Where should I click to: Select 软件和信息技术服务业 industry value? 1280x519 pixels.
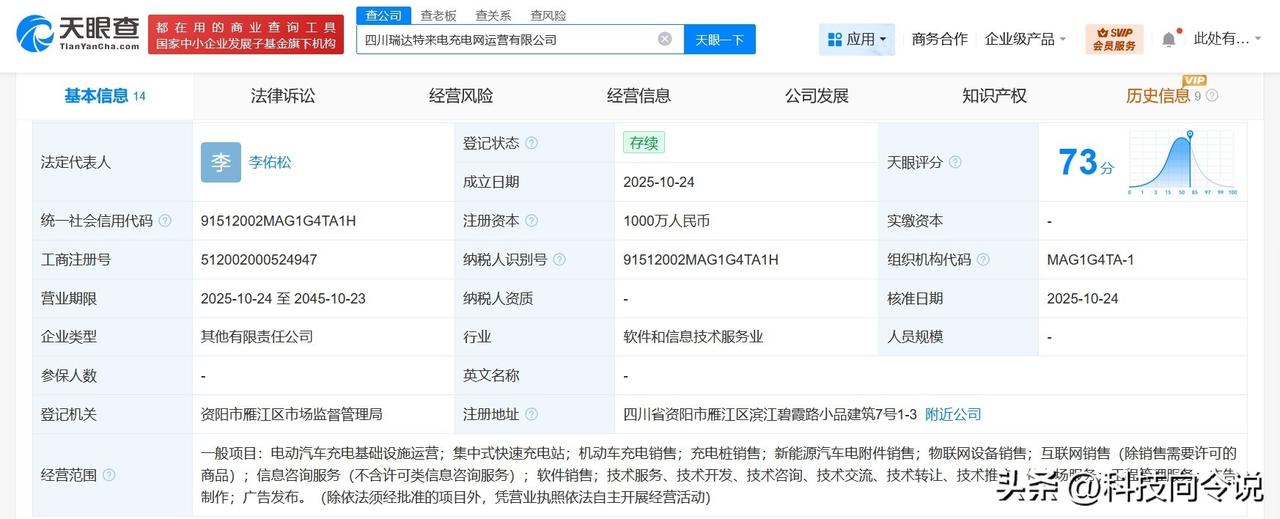coord(693,337)
